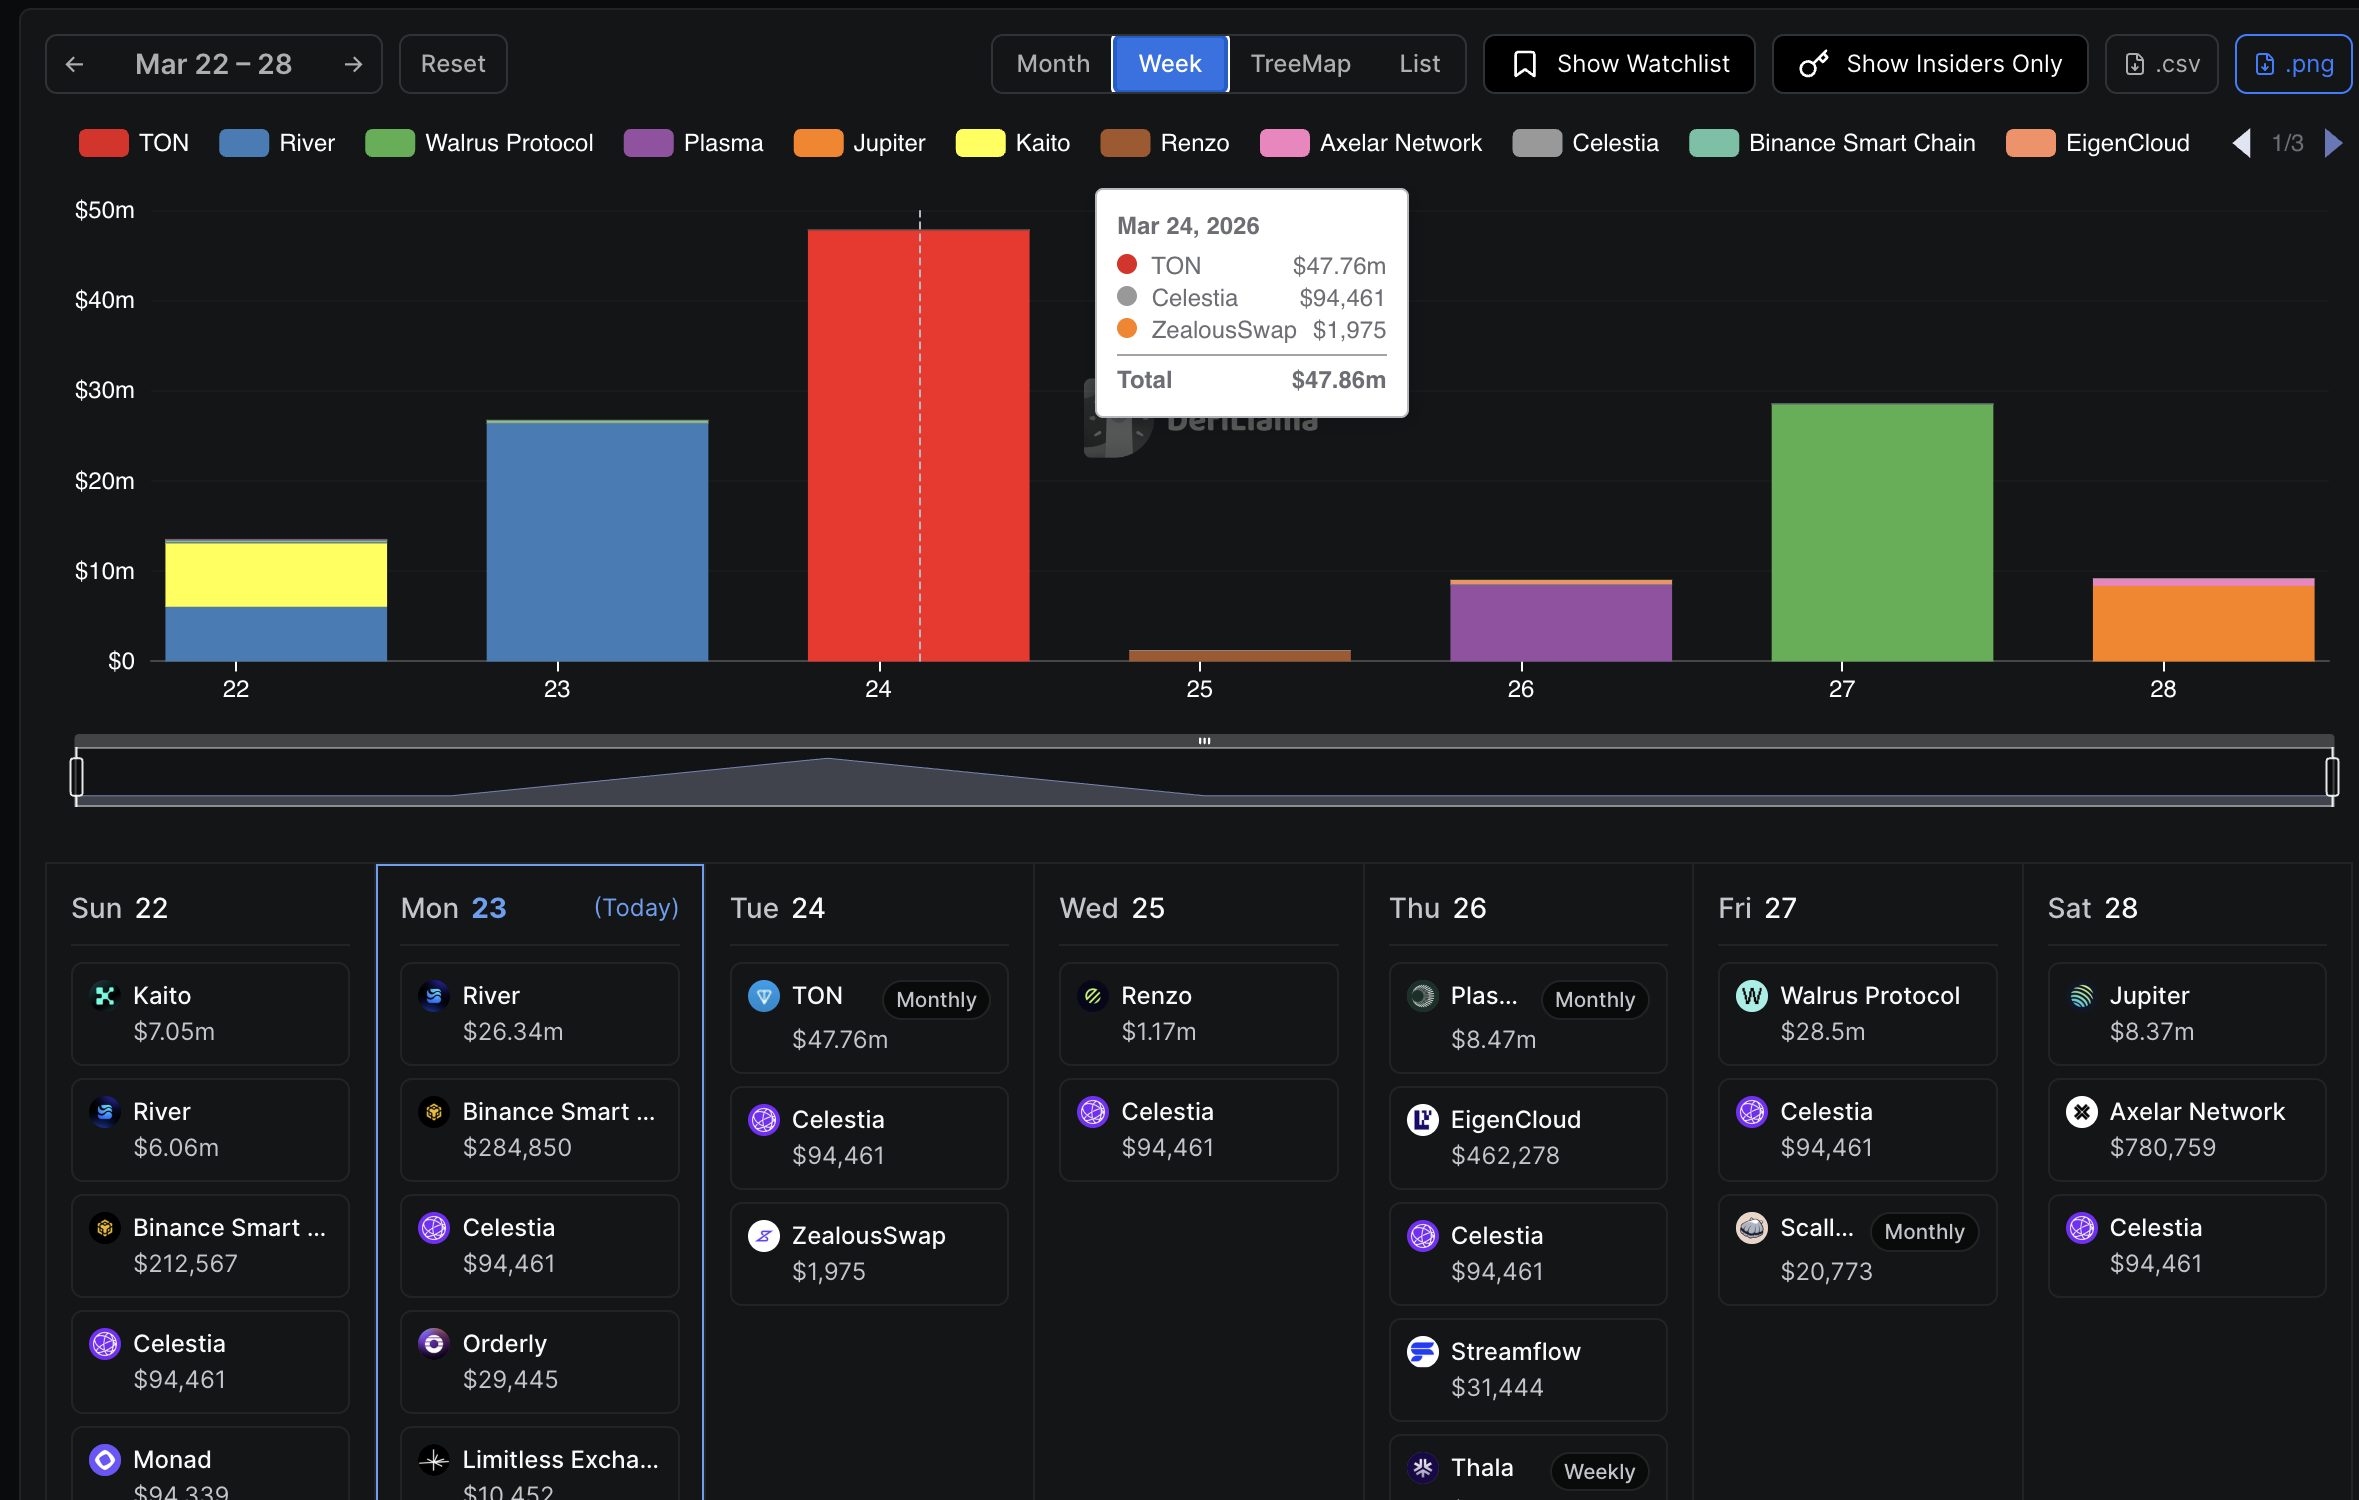
Task: Click the TON token icon on Tuesday
Action: click(x=764, y=996)
